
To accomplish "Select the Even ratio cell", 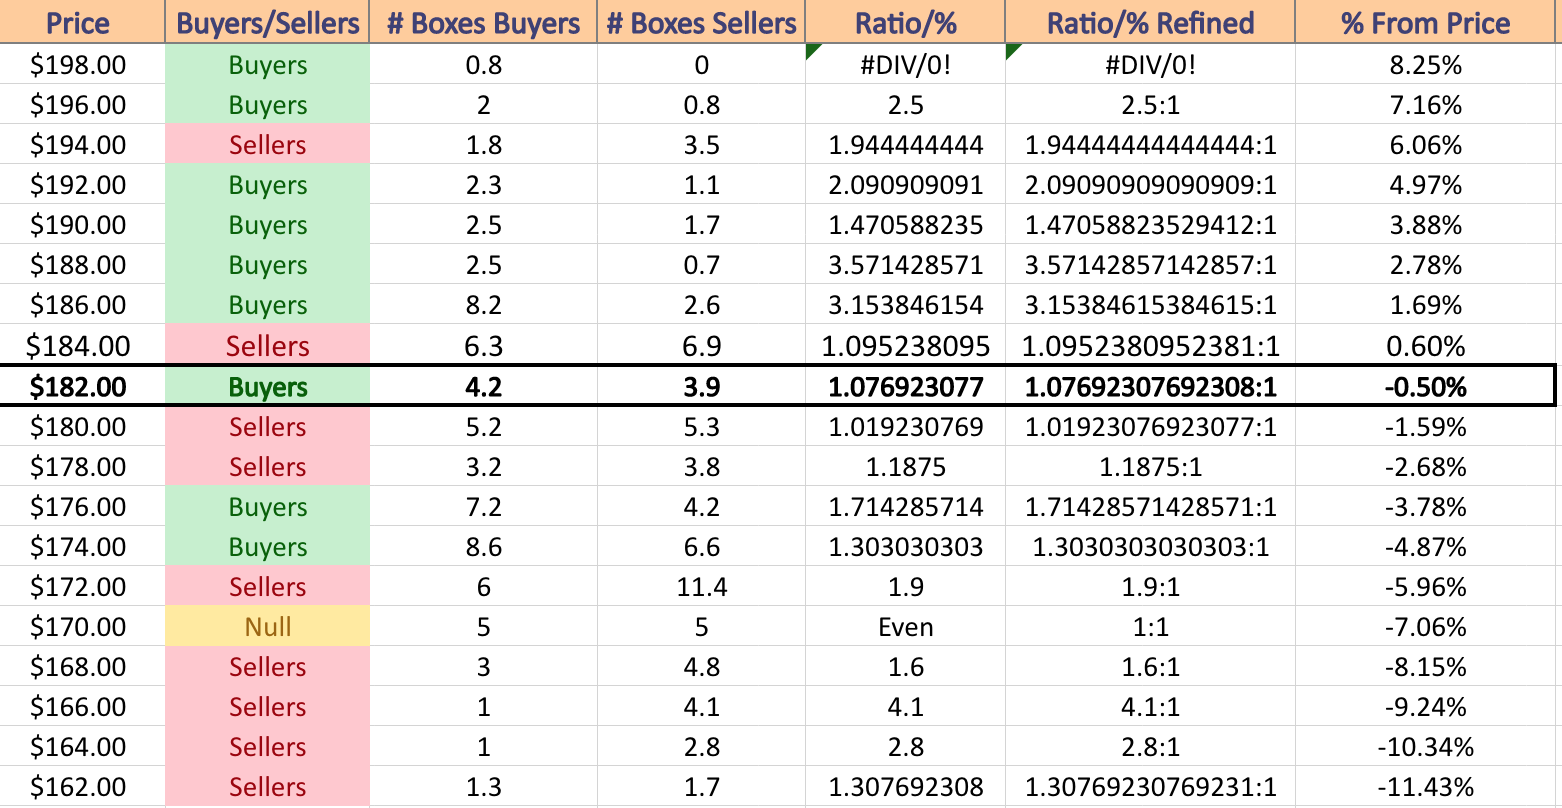I will coord(905,627).
